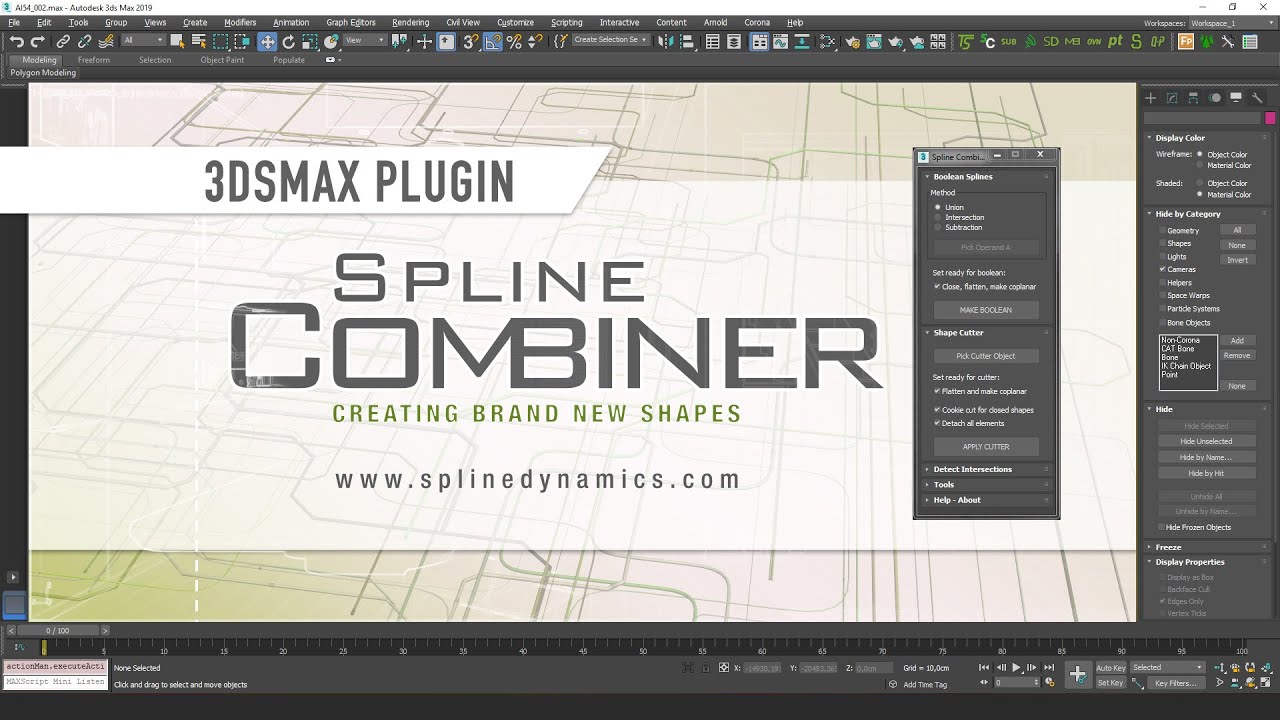Open Select by Name list icon
Viewport: 1280px width, 720px height.
(x=198, y=42)
